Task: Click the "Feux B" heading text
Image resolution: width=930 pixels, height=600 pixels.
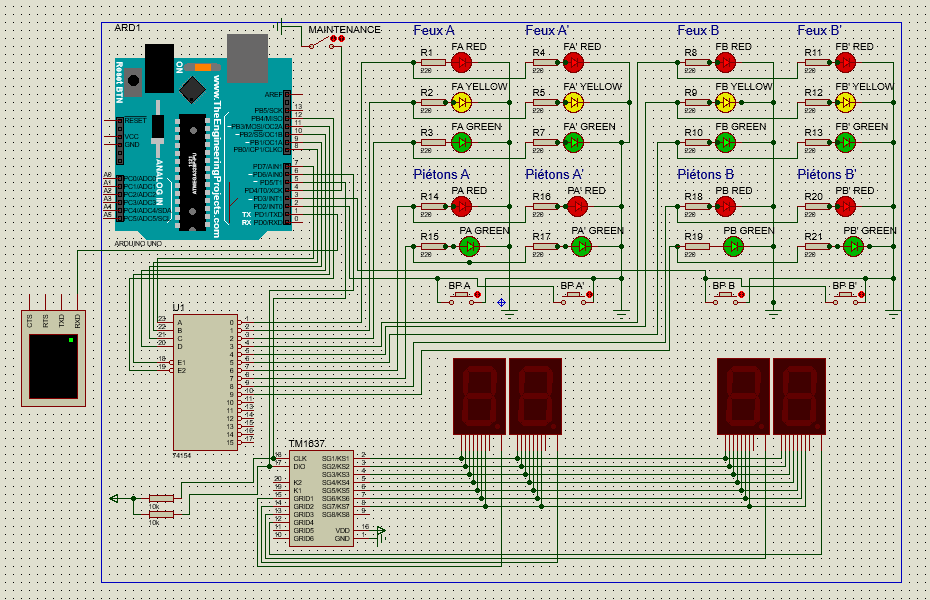Action: [698, 30]
